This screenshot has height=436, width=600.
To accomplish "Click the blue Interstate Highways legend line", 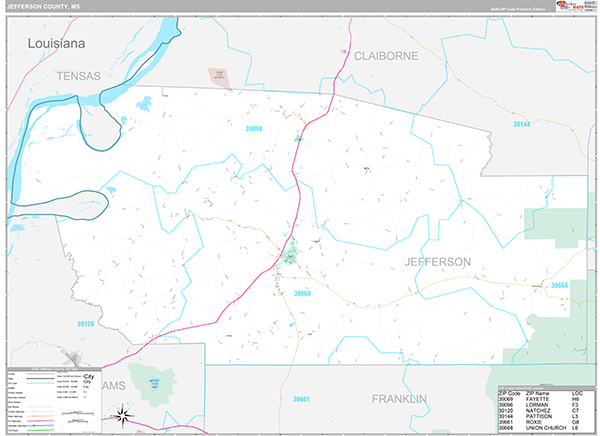I will 41,426.
